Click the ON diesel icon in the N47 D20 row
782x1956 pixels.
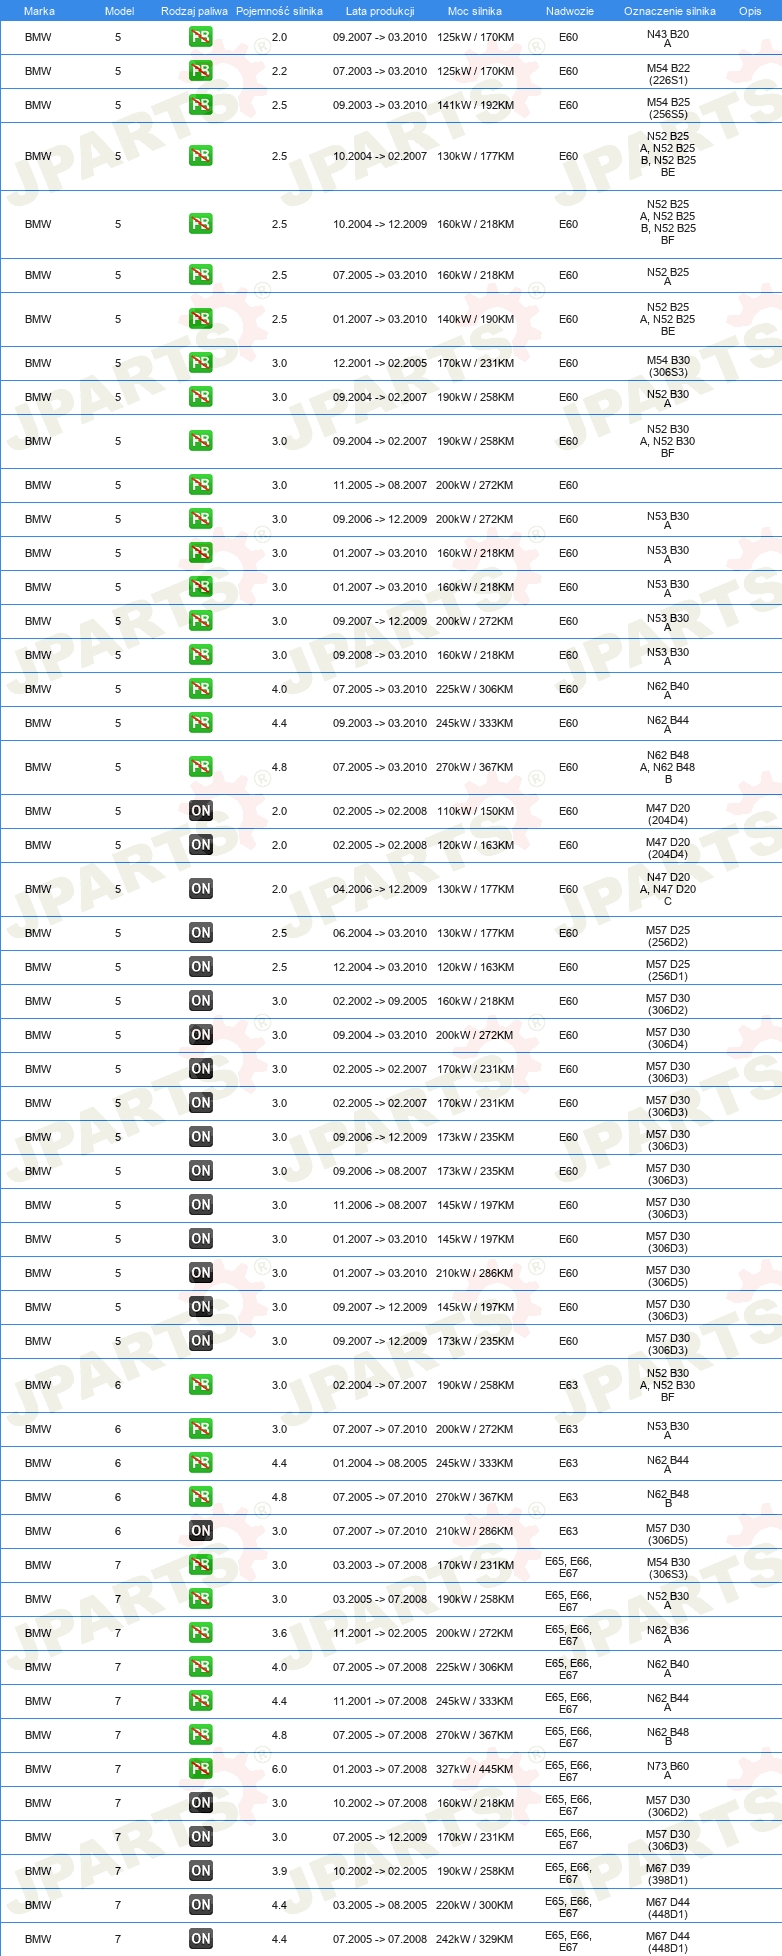(201, 889)
